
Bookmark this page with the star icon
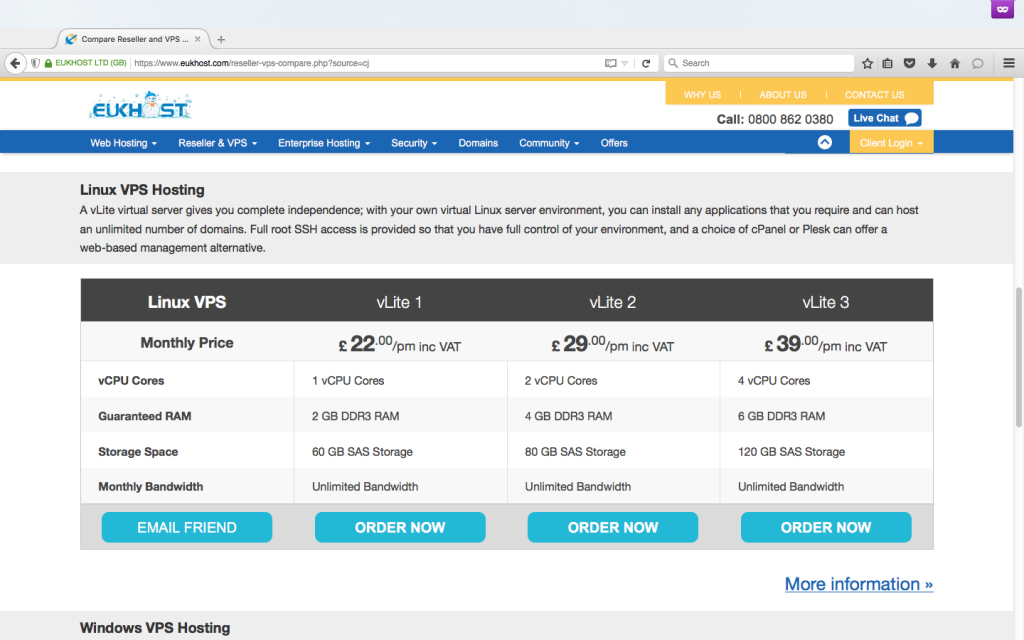pyautogui.click(x=867, y=63)
